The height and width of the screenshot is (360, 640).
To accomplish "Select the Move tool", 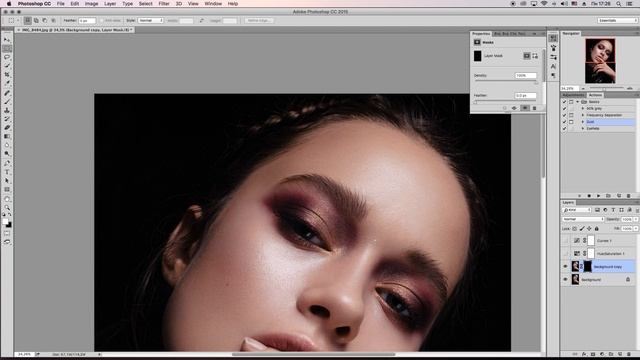I will [x=7, y=40].
